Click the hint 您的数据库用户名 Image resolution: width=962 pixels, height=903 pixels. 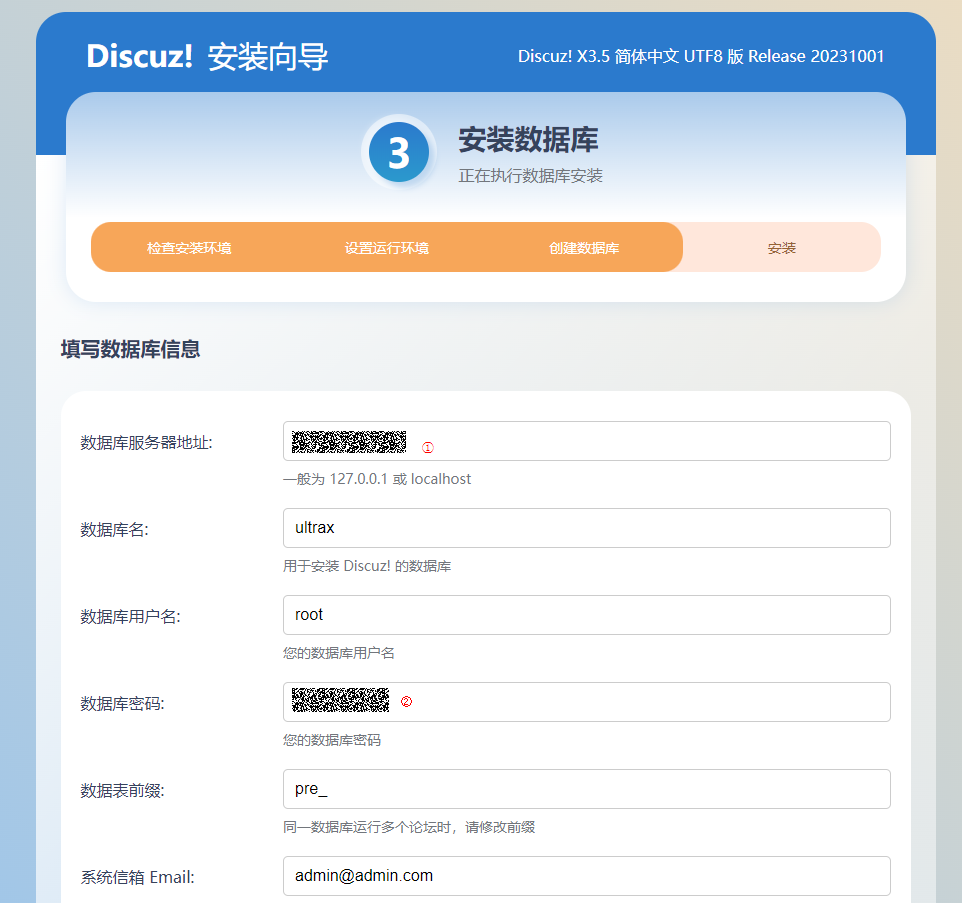click(x=339, y=653)
